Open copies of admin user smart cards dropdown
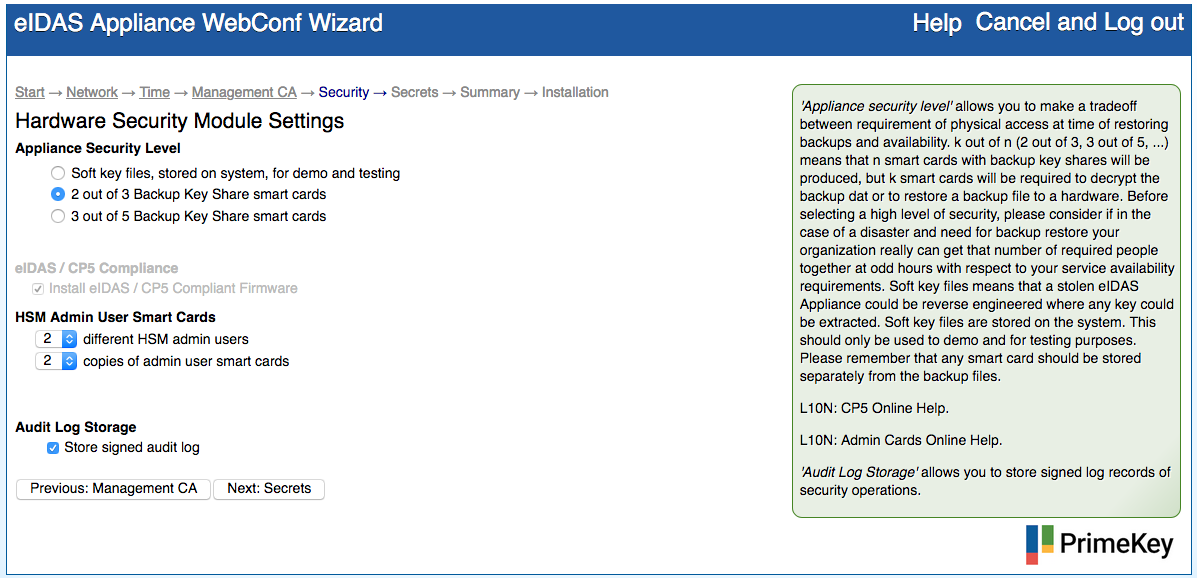 (56, 361)
